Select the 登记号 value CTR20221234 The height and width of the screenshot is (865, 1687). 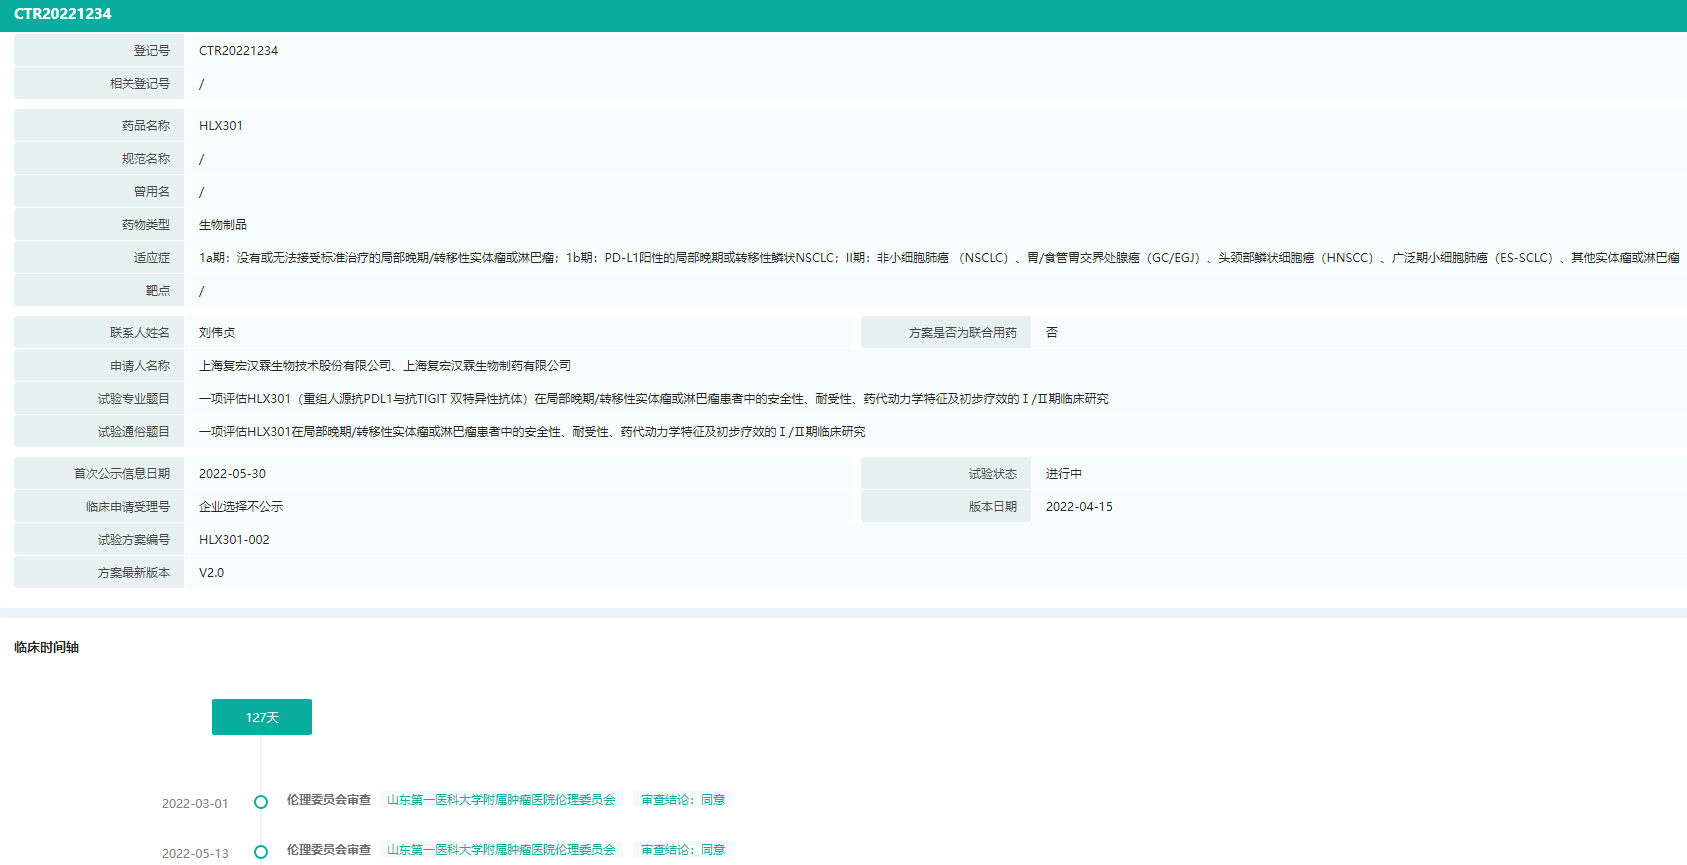click(238, 51)
